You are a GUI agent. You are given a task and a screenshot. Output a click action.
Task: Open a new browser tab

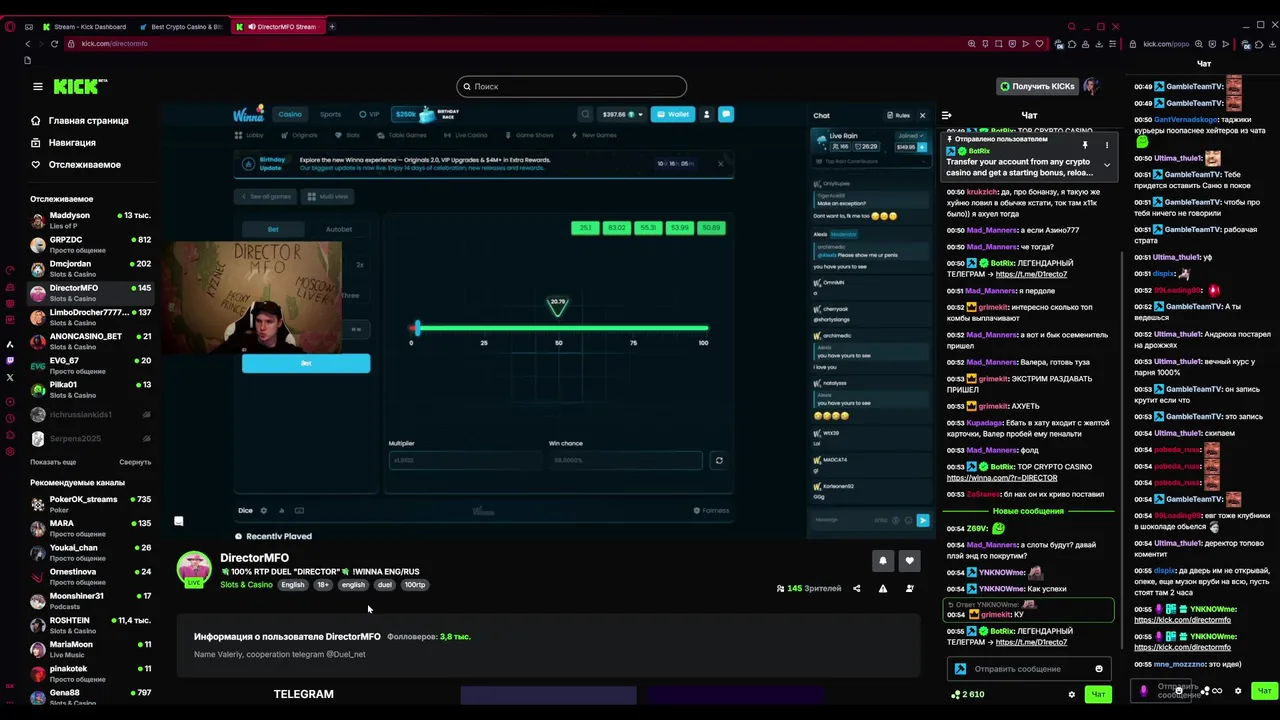pyautogui.click(x=333, y=27)
